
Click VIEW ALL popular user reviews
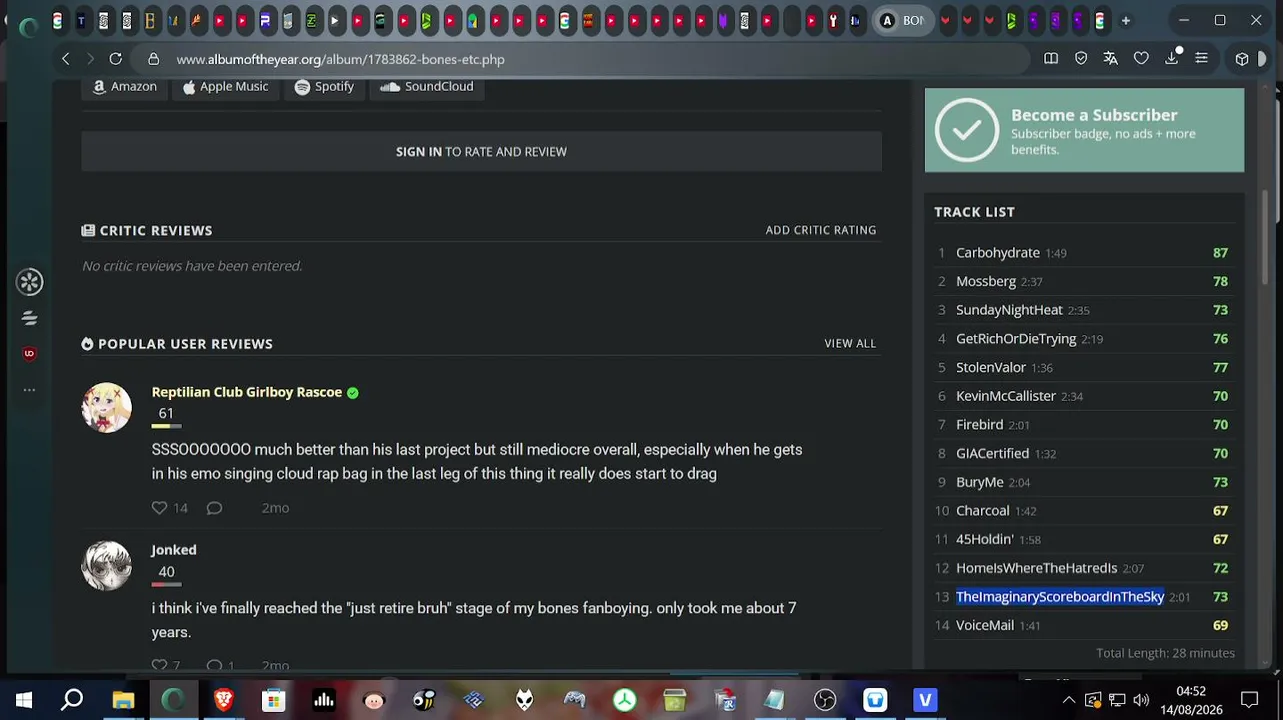pyautogui.click(x=850, y=343)
